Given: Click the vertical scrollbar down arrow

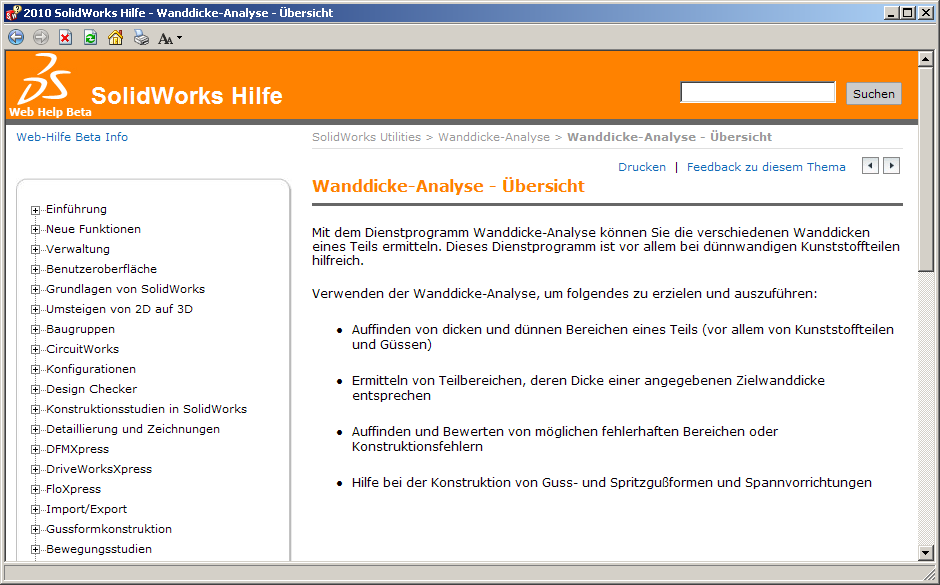Looking at the screenshot, I should (926, 553).
